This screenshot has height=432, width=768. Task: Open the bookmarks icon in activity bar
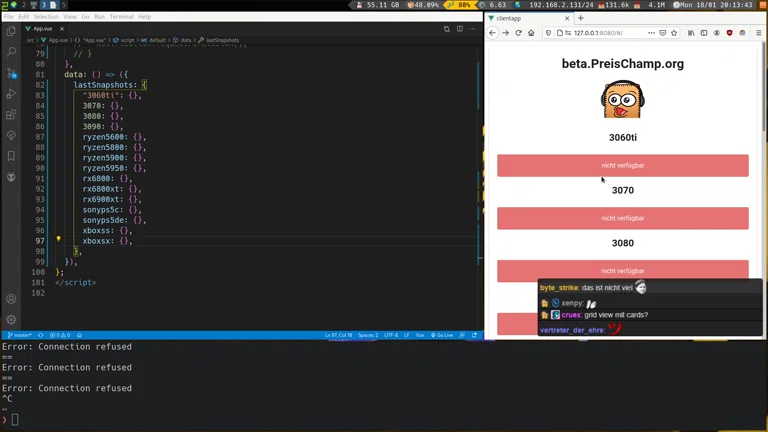coord(11,156)
